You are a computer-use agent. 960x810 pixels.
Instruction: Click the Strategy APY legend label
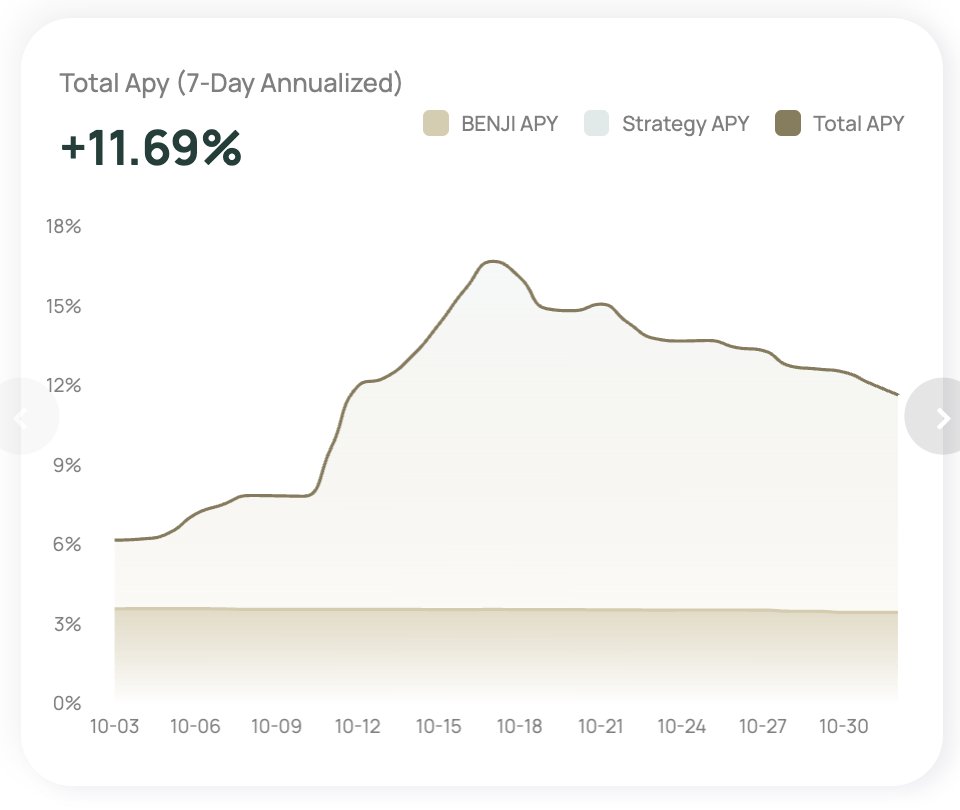click(x=685, y=124)
